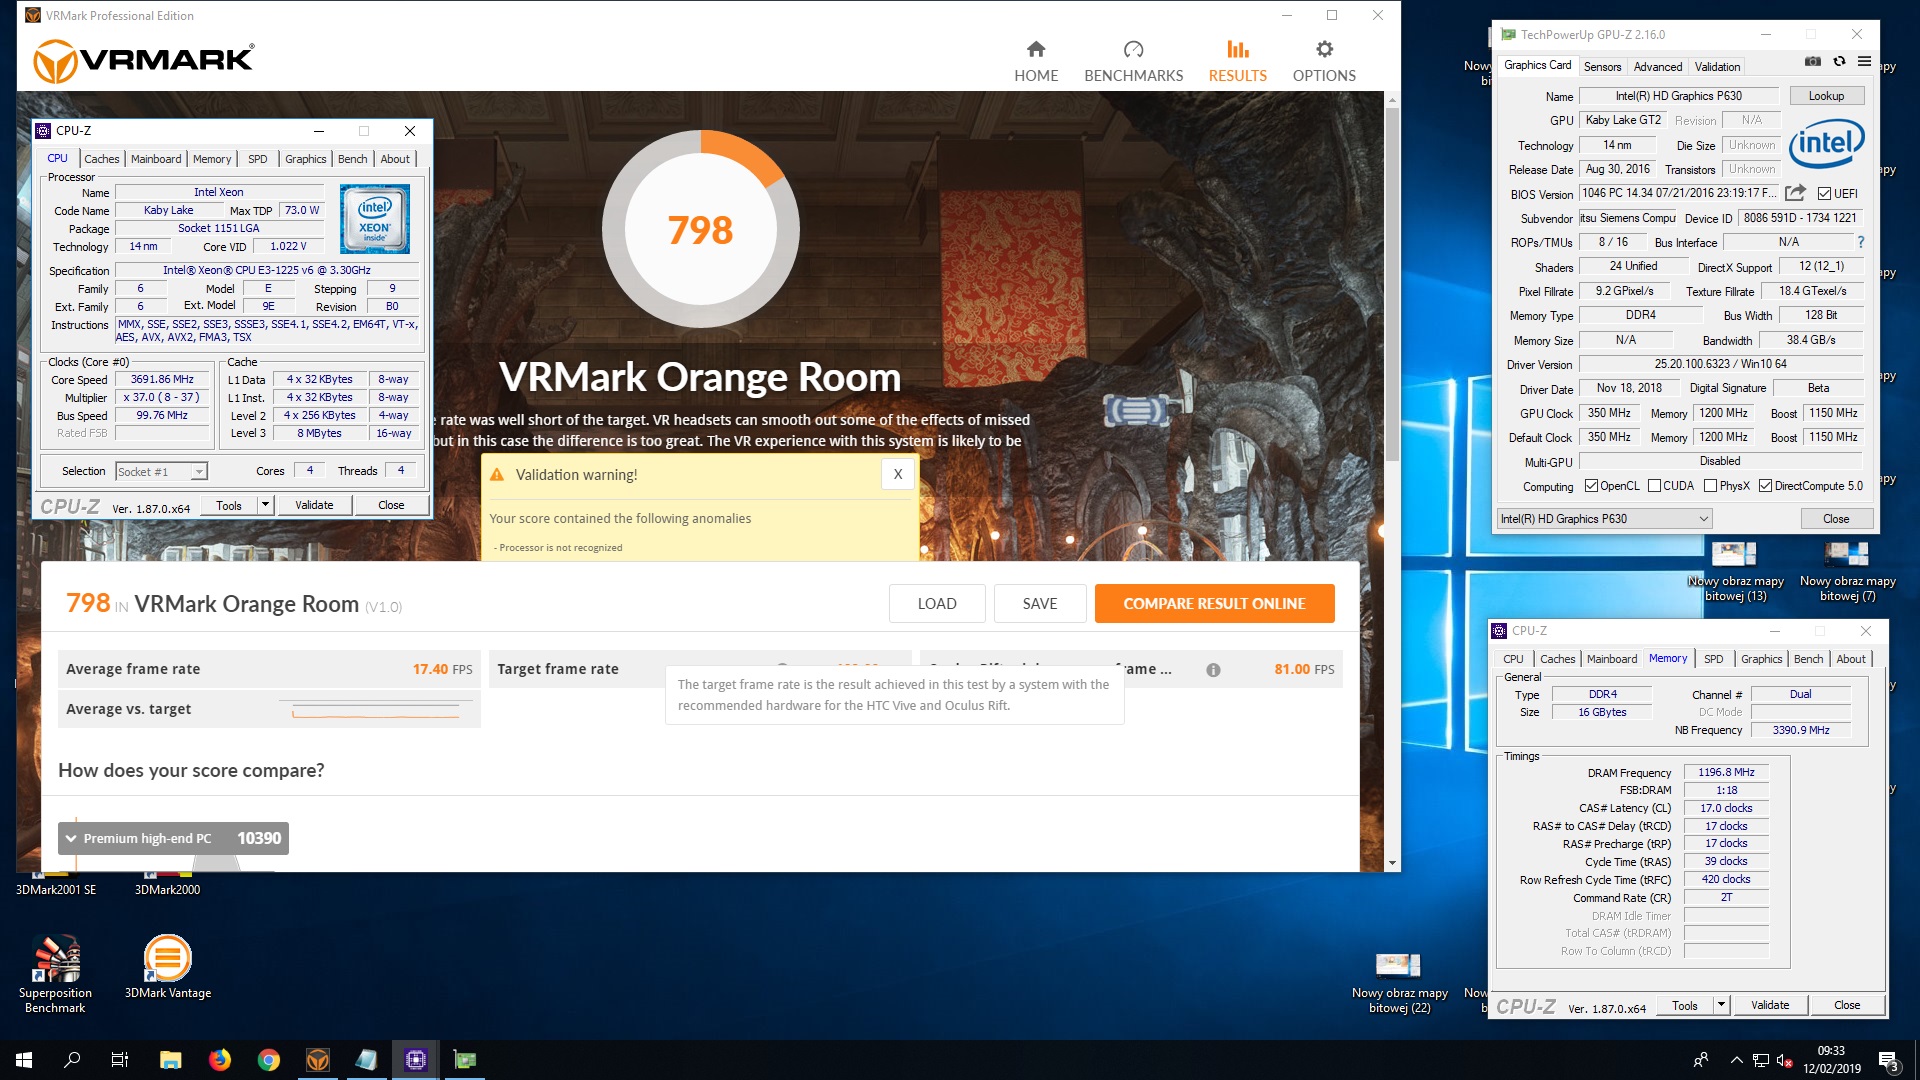Screen dimensions: 1920x1080
Task: Click the LOAD button in VRMark
Action: tap(937, 603)
